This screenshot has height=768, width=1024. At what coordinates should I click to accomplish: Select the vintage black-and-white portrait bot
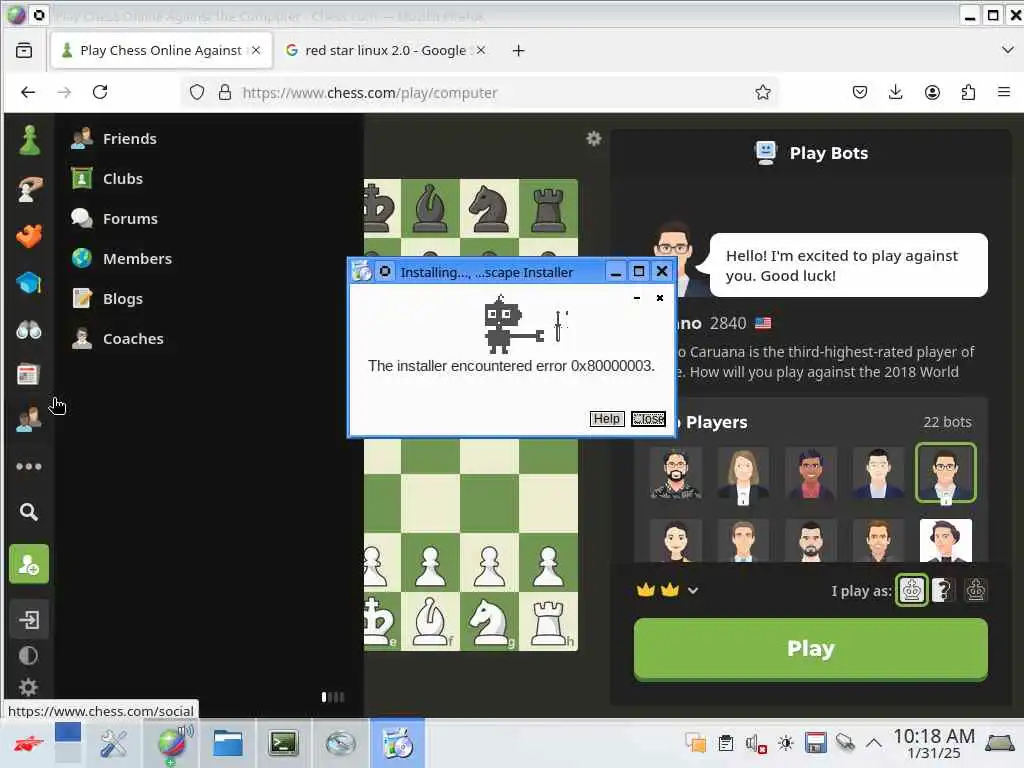[946, 541]
